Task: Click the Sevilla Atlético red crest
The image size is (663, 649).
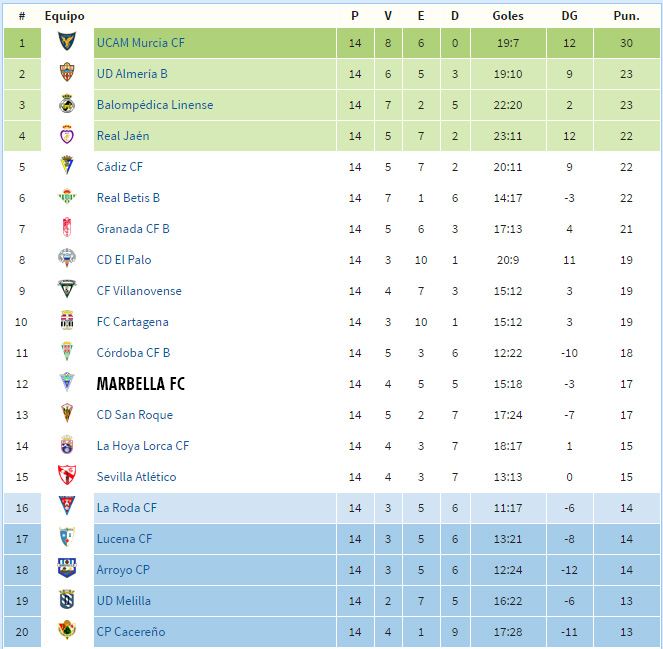Action: pos(67,476)
